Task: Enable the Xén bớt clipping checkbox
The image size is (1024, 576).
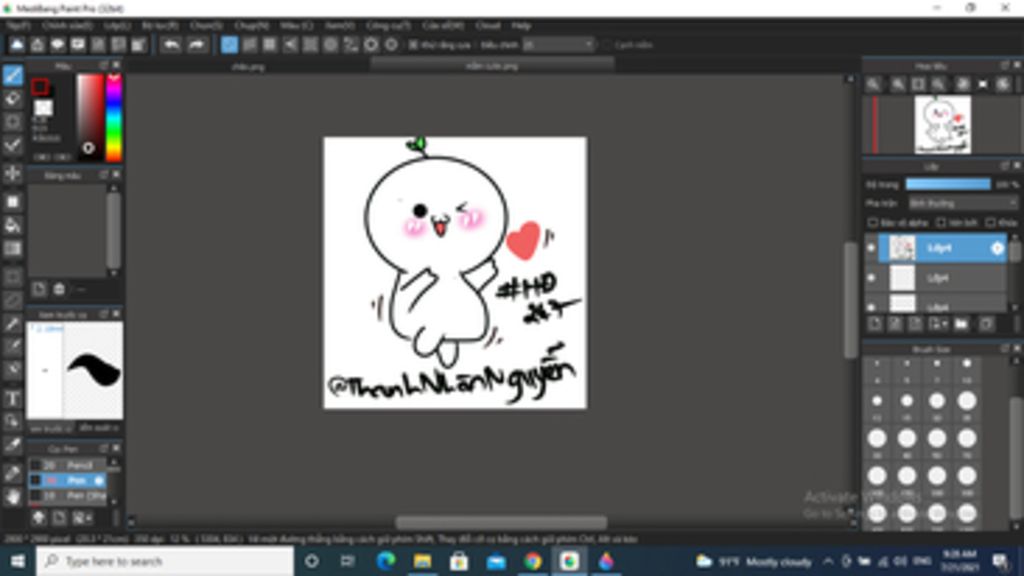Action: [940, 223]
